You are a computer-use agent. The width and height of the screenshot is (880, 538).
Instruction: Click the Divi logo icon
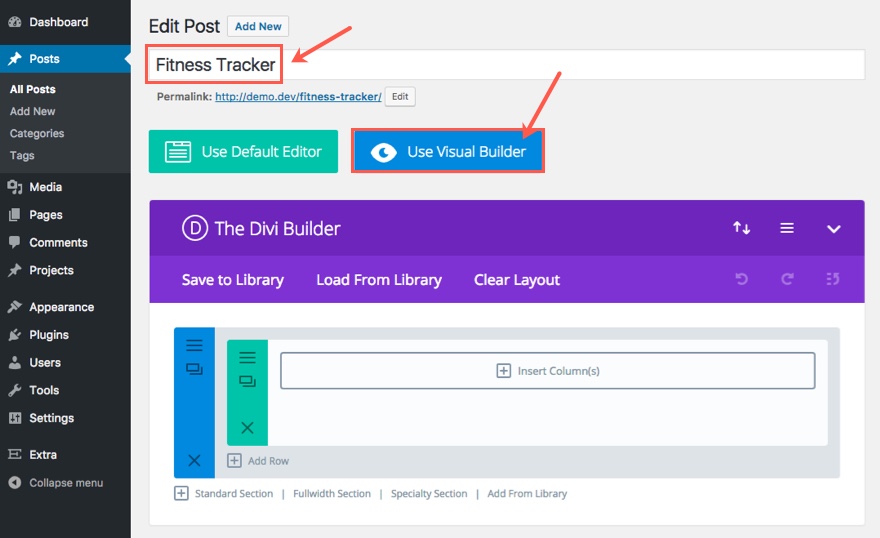tap(195, 228)
